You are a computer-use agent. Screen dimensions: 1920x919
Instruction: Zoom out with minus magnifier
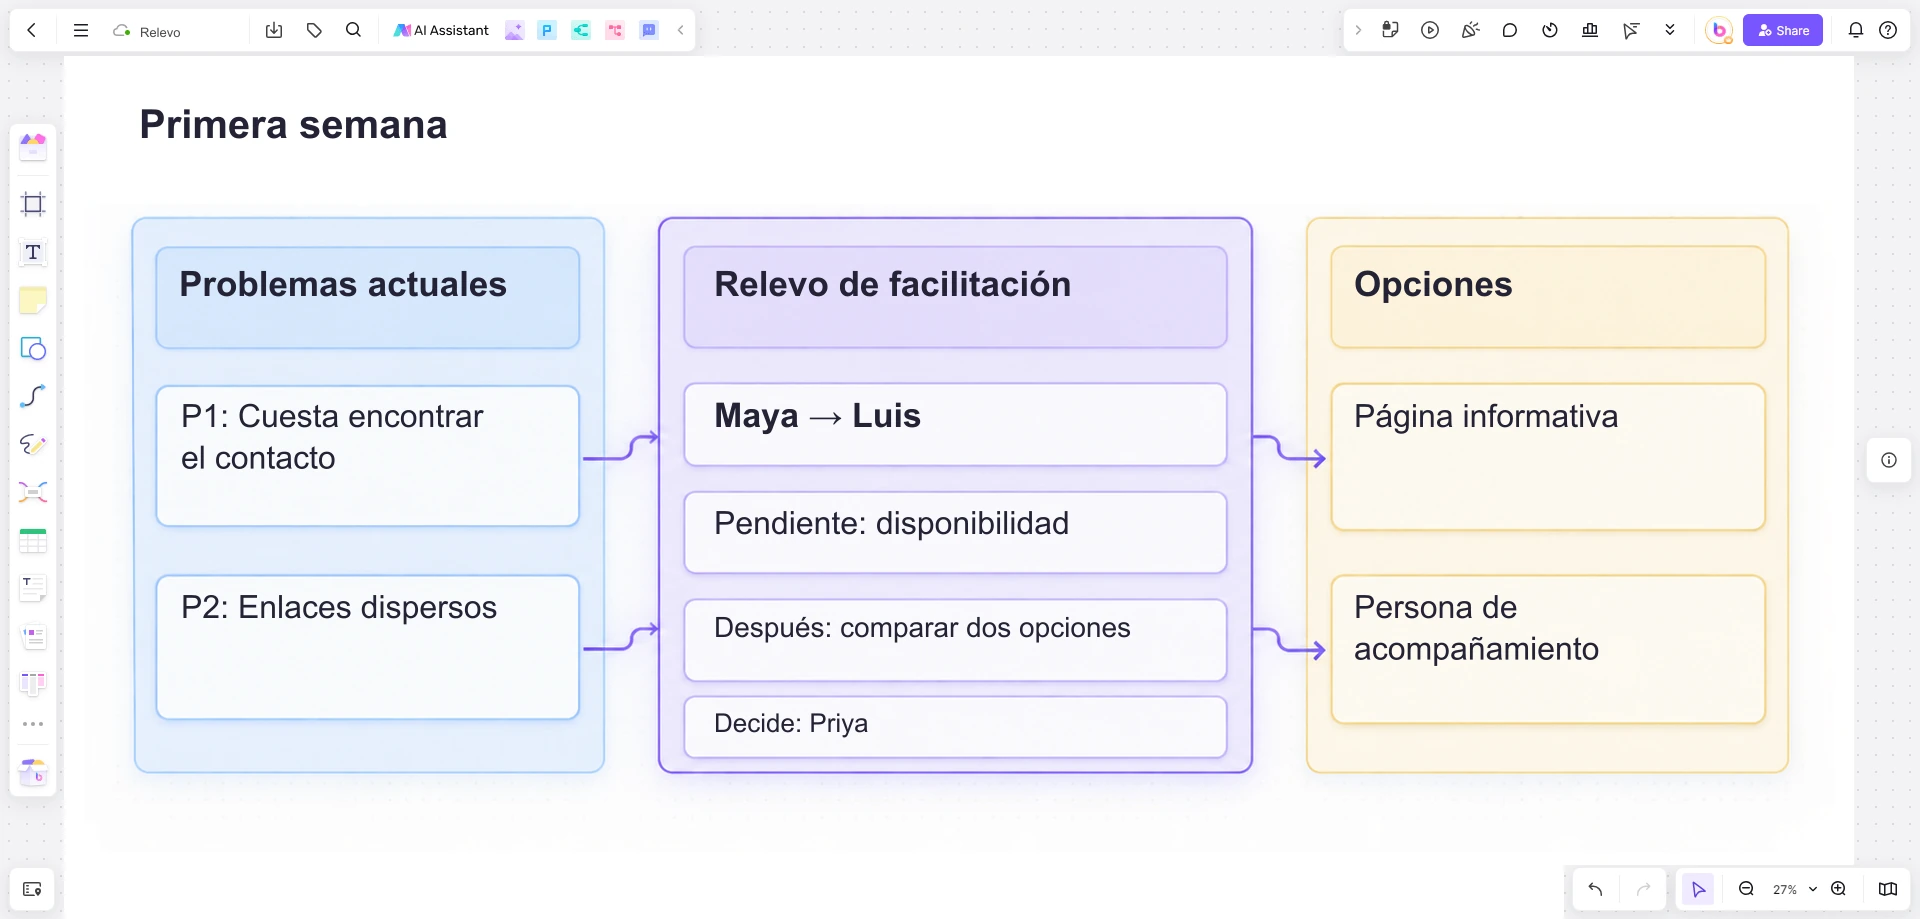pos(1746,889)
